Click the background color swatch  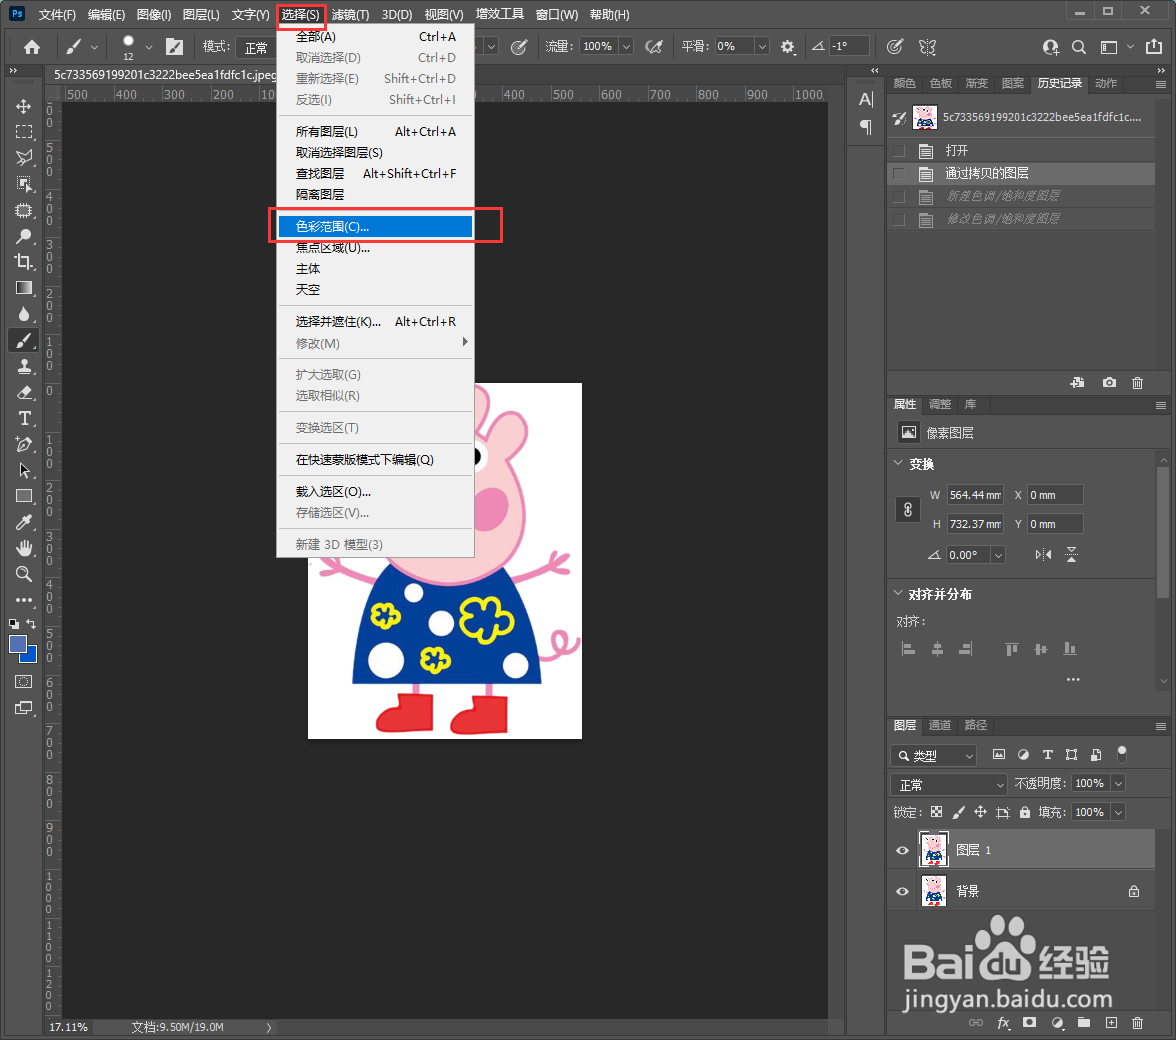31,657
